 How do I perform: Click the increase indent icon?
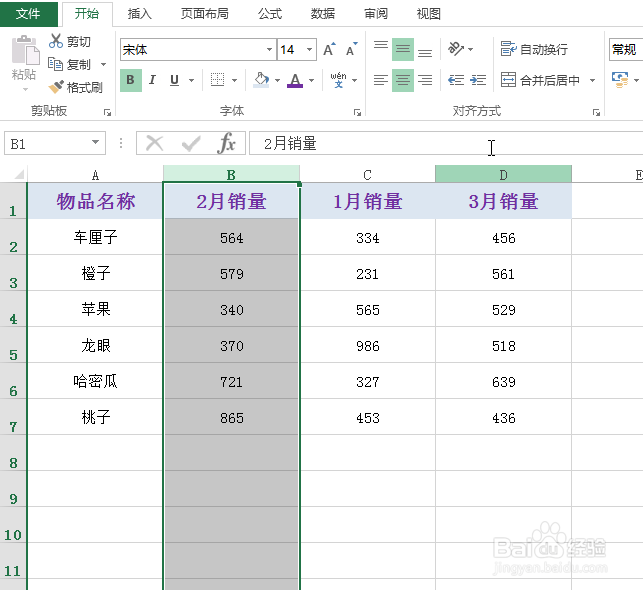(478, 80)
